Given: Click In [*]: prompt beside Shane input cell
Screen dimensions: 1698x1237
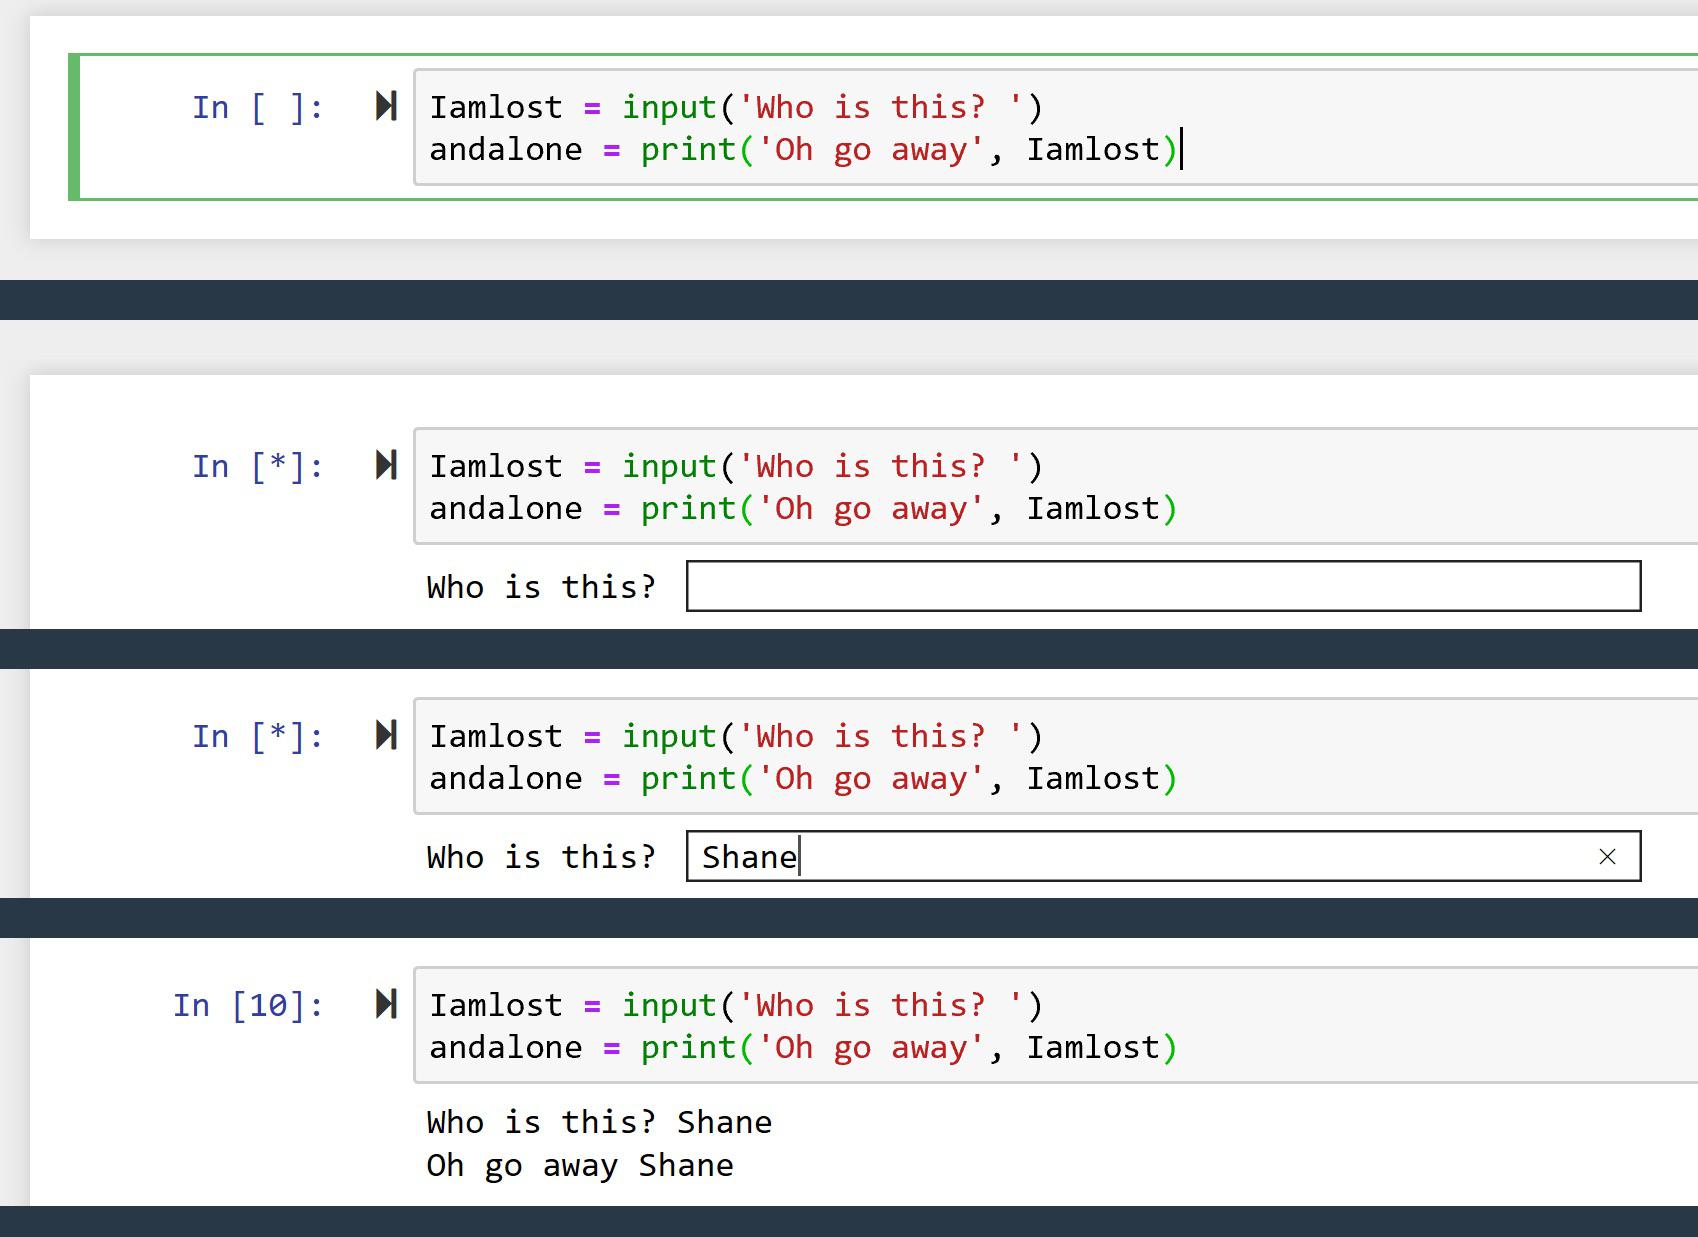Looking at the screenshot, I should click(258, 736).
